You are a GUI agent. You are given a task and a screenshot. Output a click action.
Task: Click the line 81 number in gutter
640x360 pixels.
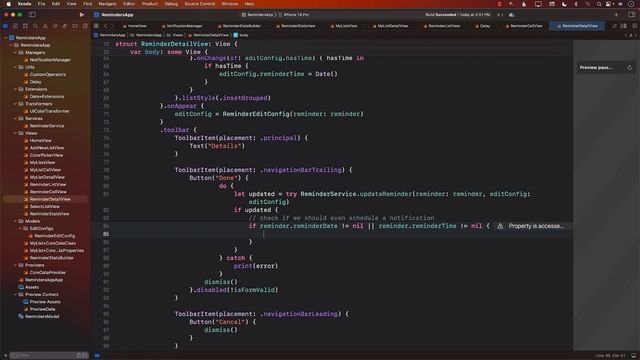[x=106, y=194]
